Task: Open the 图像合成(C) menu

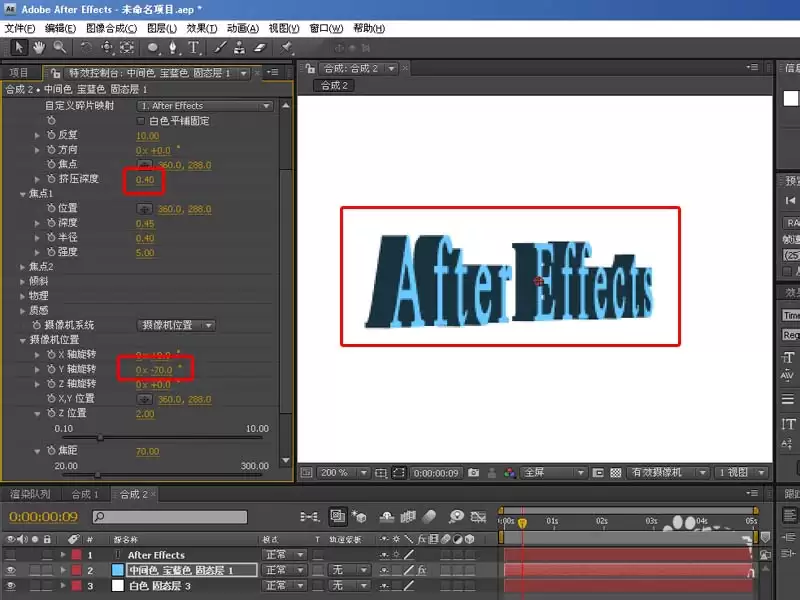Action: 111,28
